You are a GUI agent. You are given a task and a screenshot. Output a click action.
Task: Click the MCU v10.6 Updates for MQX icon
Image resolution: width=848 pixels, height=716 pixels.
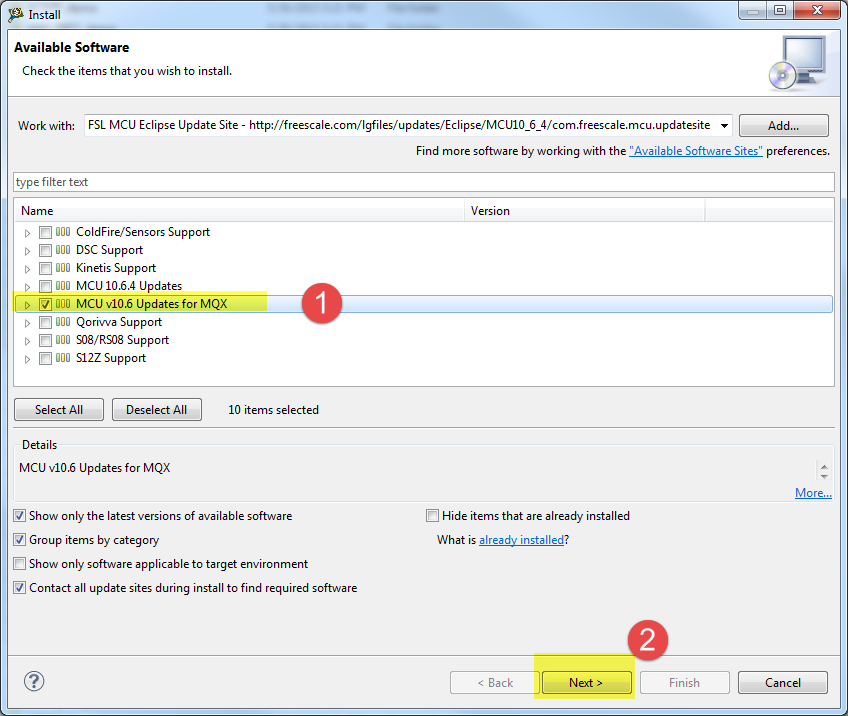point(63,304)
